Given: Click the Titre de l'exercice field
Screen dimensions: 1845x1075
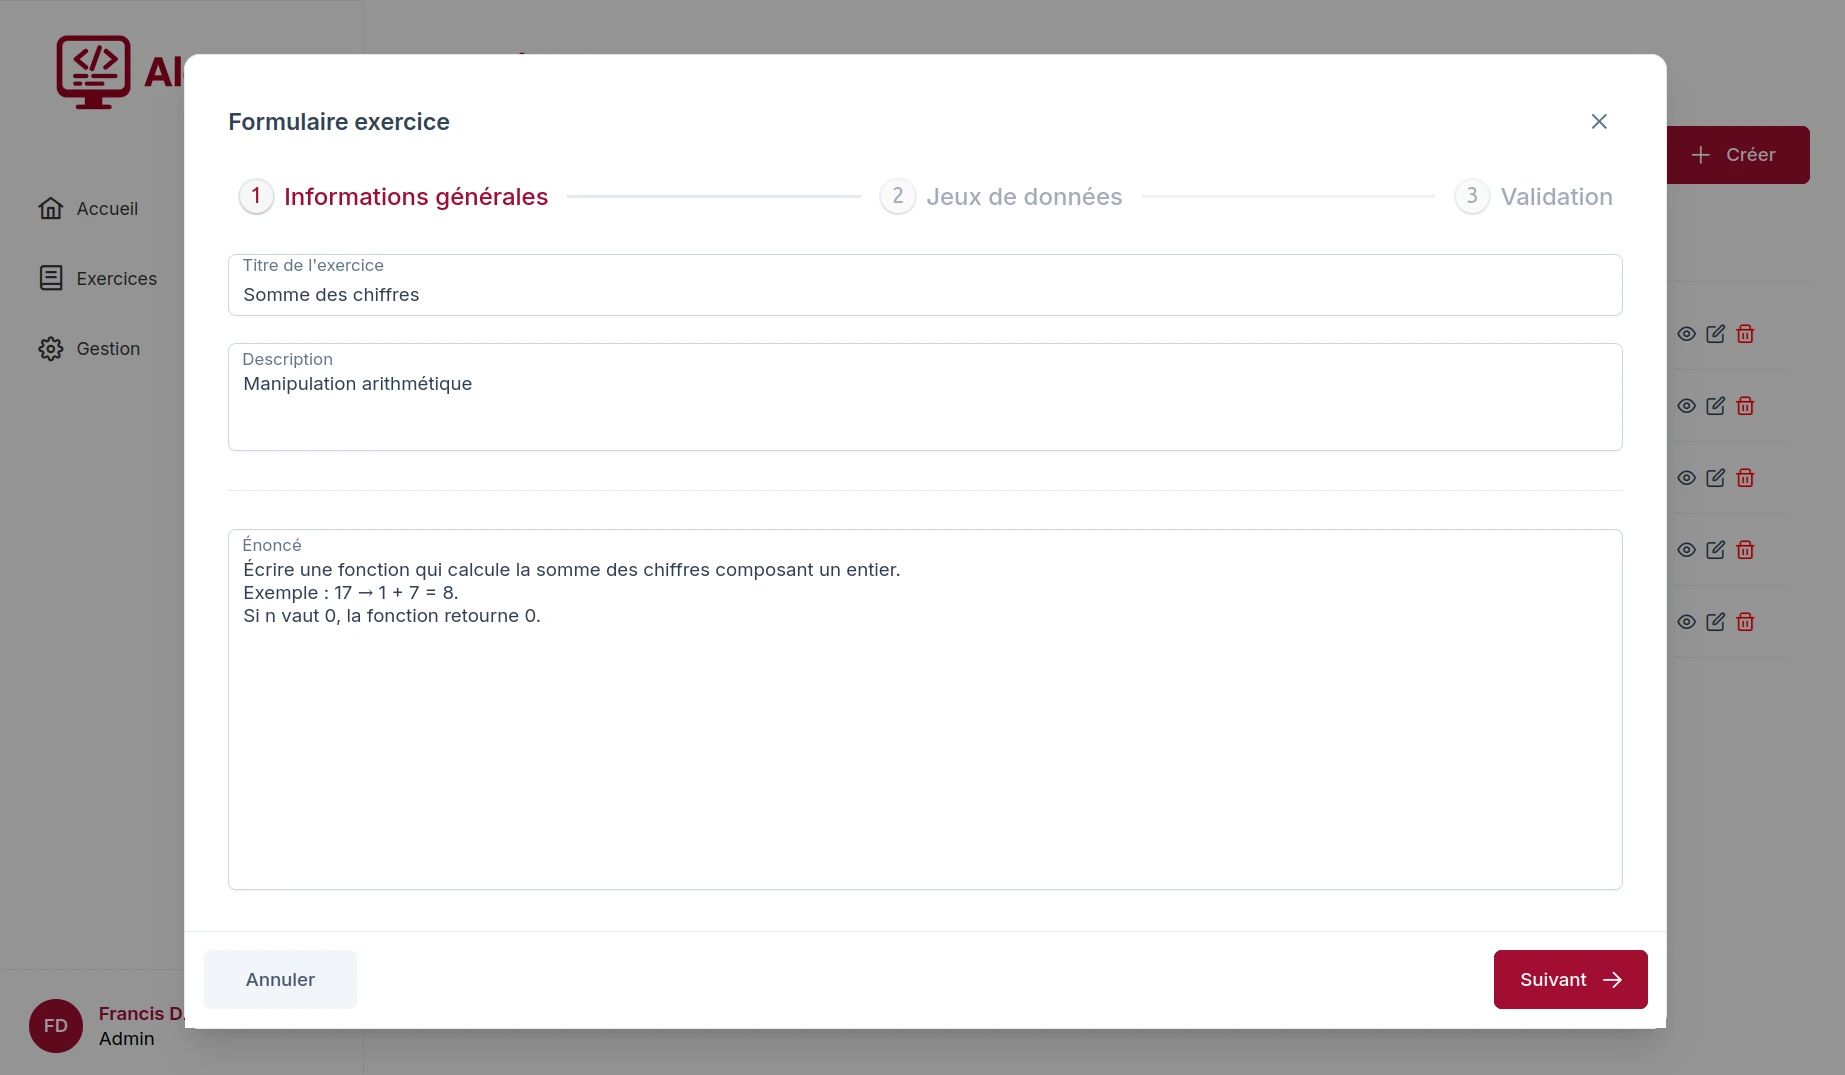Looking at the screenshot, I should tap(924, 295).
